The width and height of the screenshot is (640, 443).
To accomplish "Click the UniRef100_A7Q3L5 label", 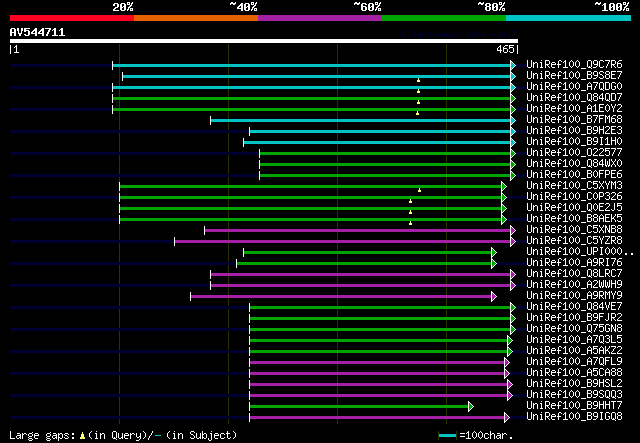I will 574,340.
